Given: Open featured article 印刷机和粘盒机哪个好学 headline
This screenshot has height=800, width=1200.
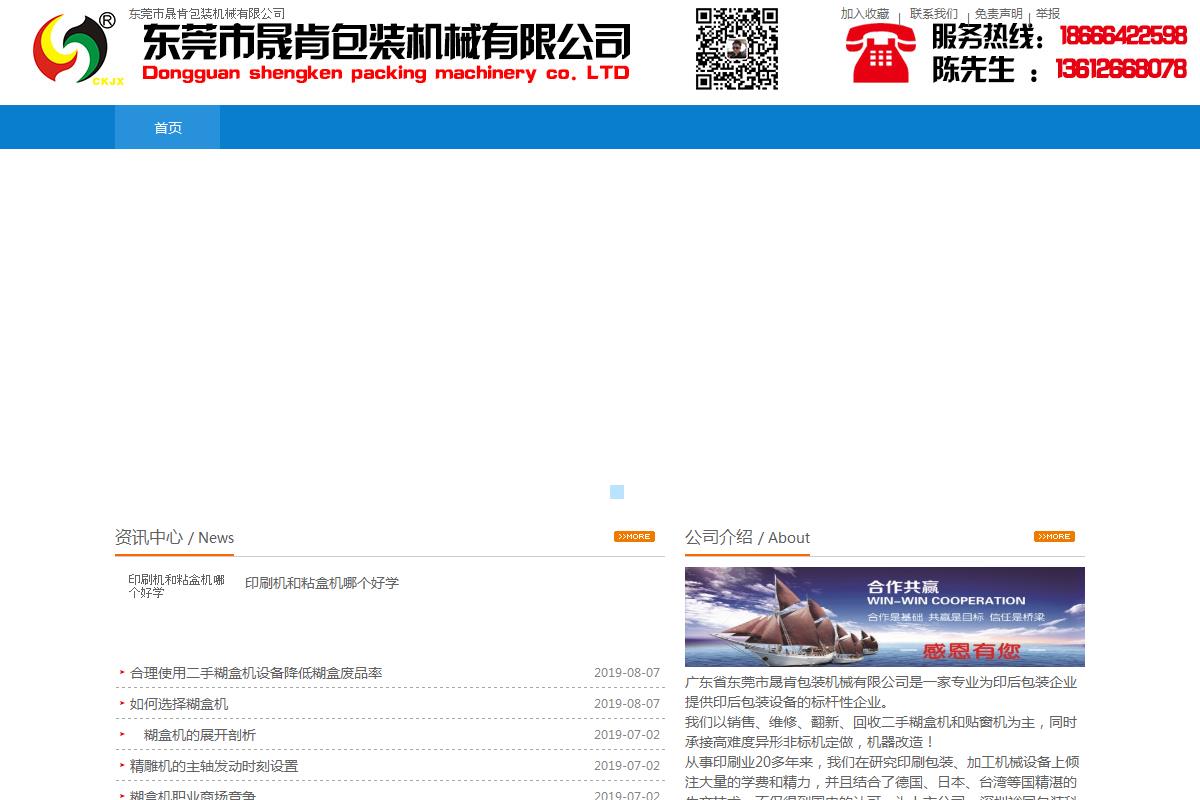Looking at the screenshot, I should 322,583.
